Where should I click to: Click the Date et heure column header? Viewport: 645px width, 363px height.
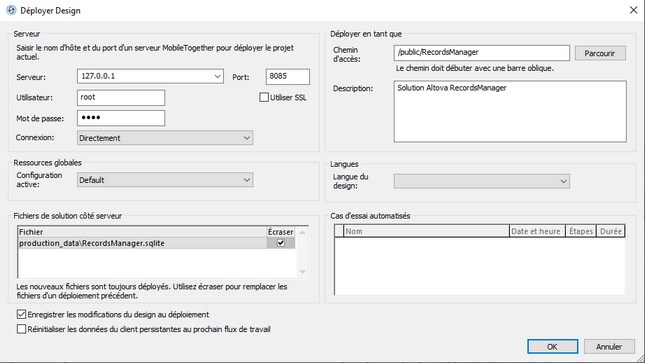pos(537,231)
